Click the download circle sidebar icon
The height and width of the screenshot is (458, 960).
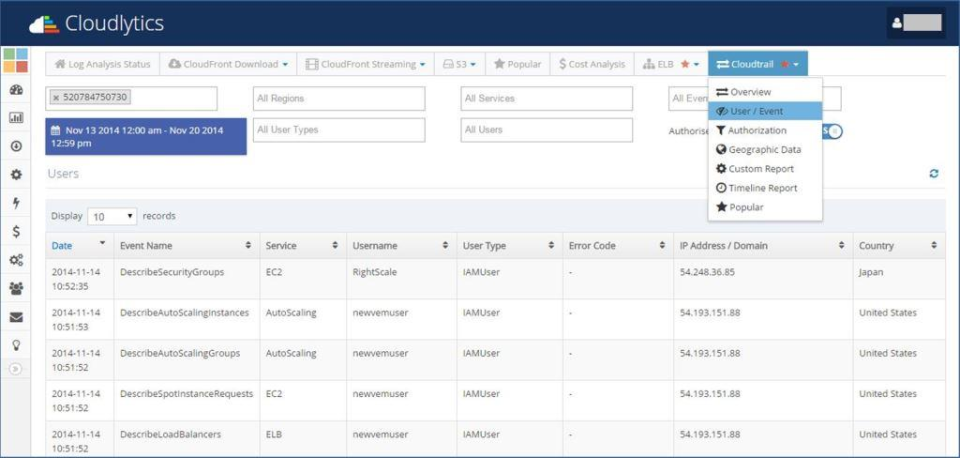[x=17, y=146]
